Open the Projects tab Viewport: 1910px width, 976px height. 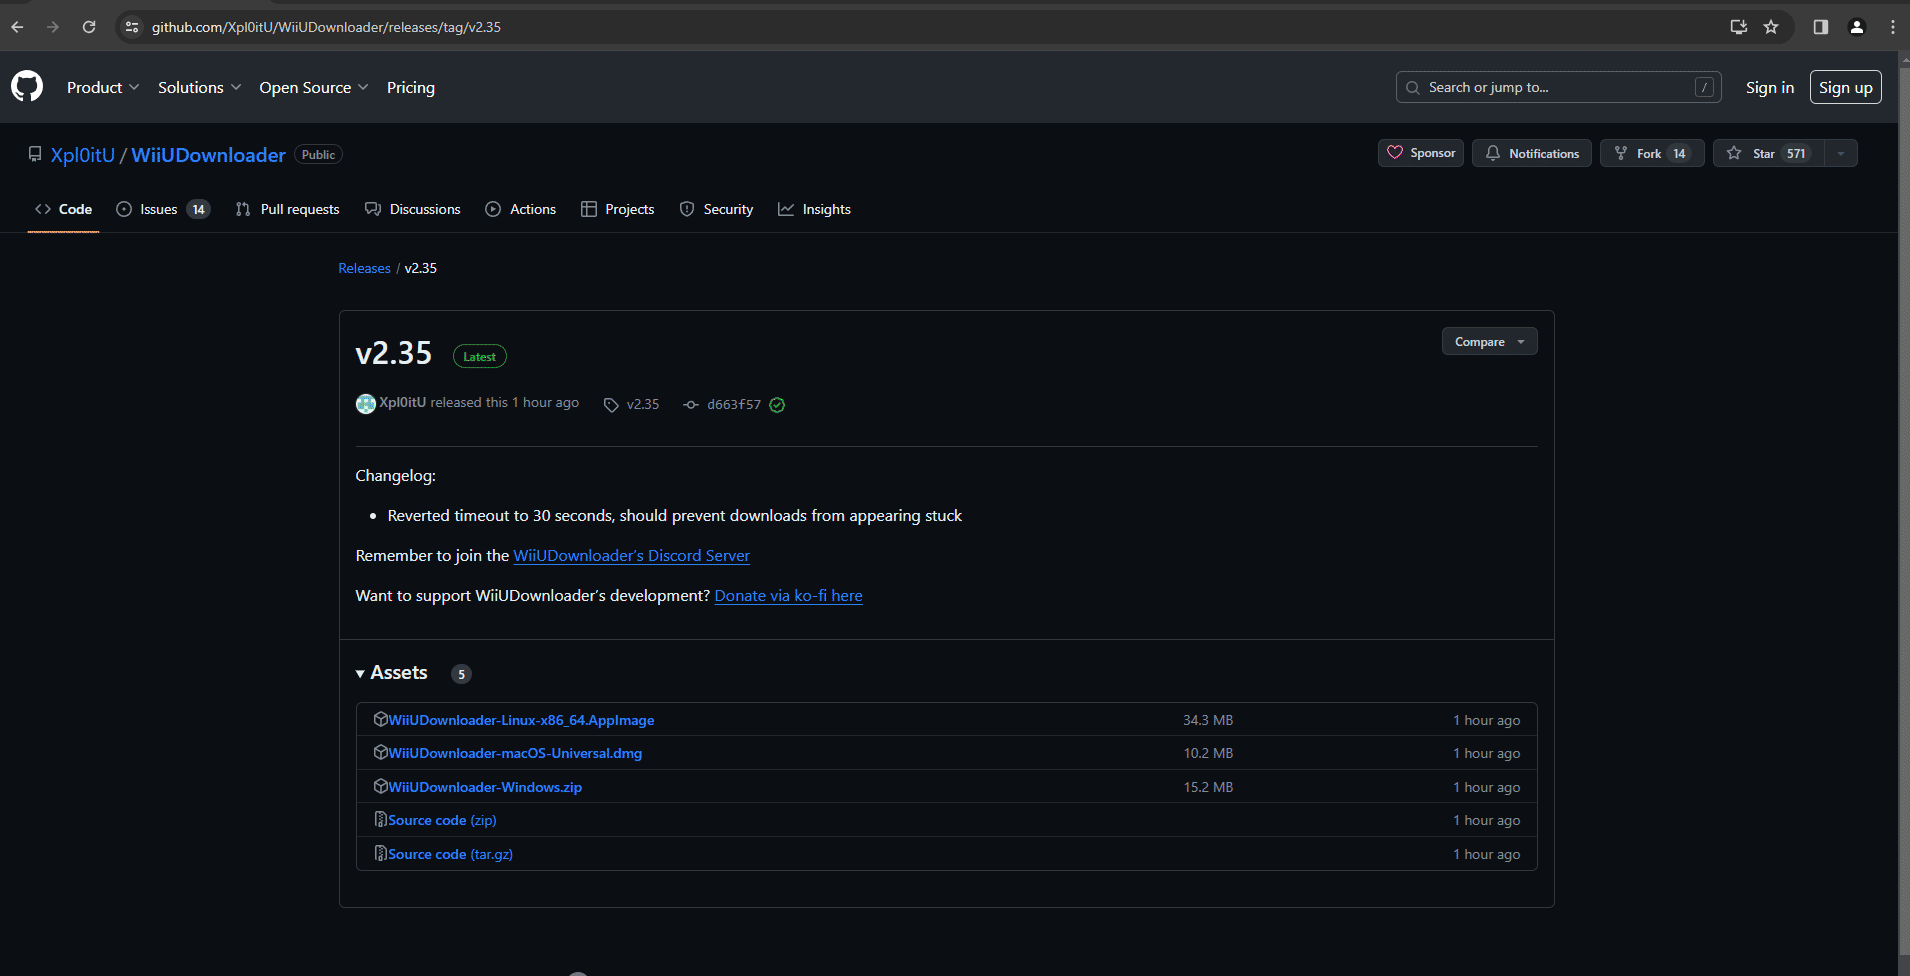pyautogui.click(x=618, y=209)
